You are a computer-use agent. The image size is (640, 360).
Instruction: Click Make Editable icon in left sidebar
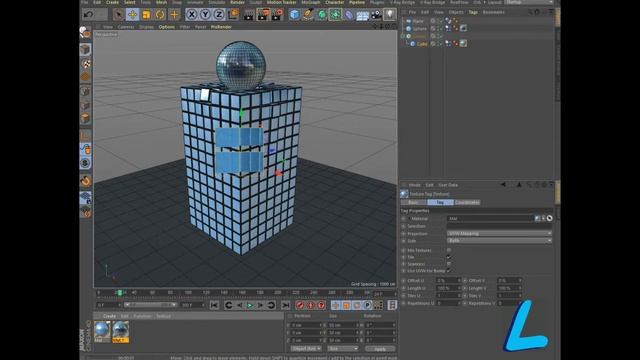point(85,32)
